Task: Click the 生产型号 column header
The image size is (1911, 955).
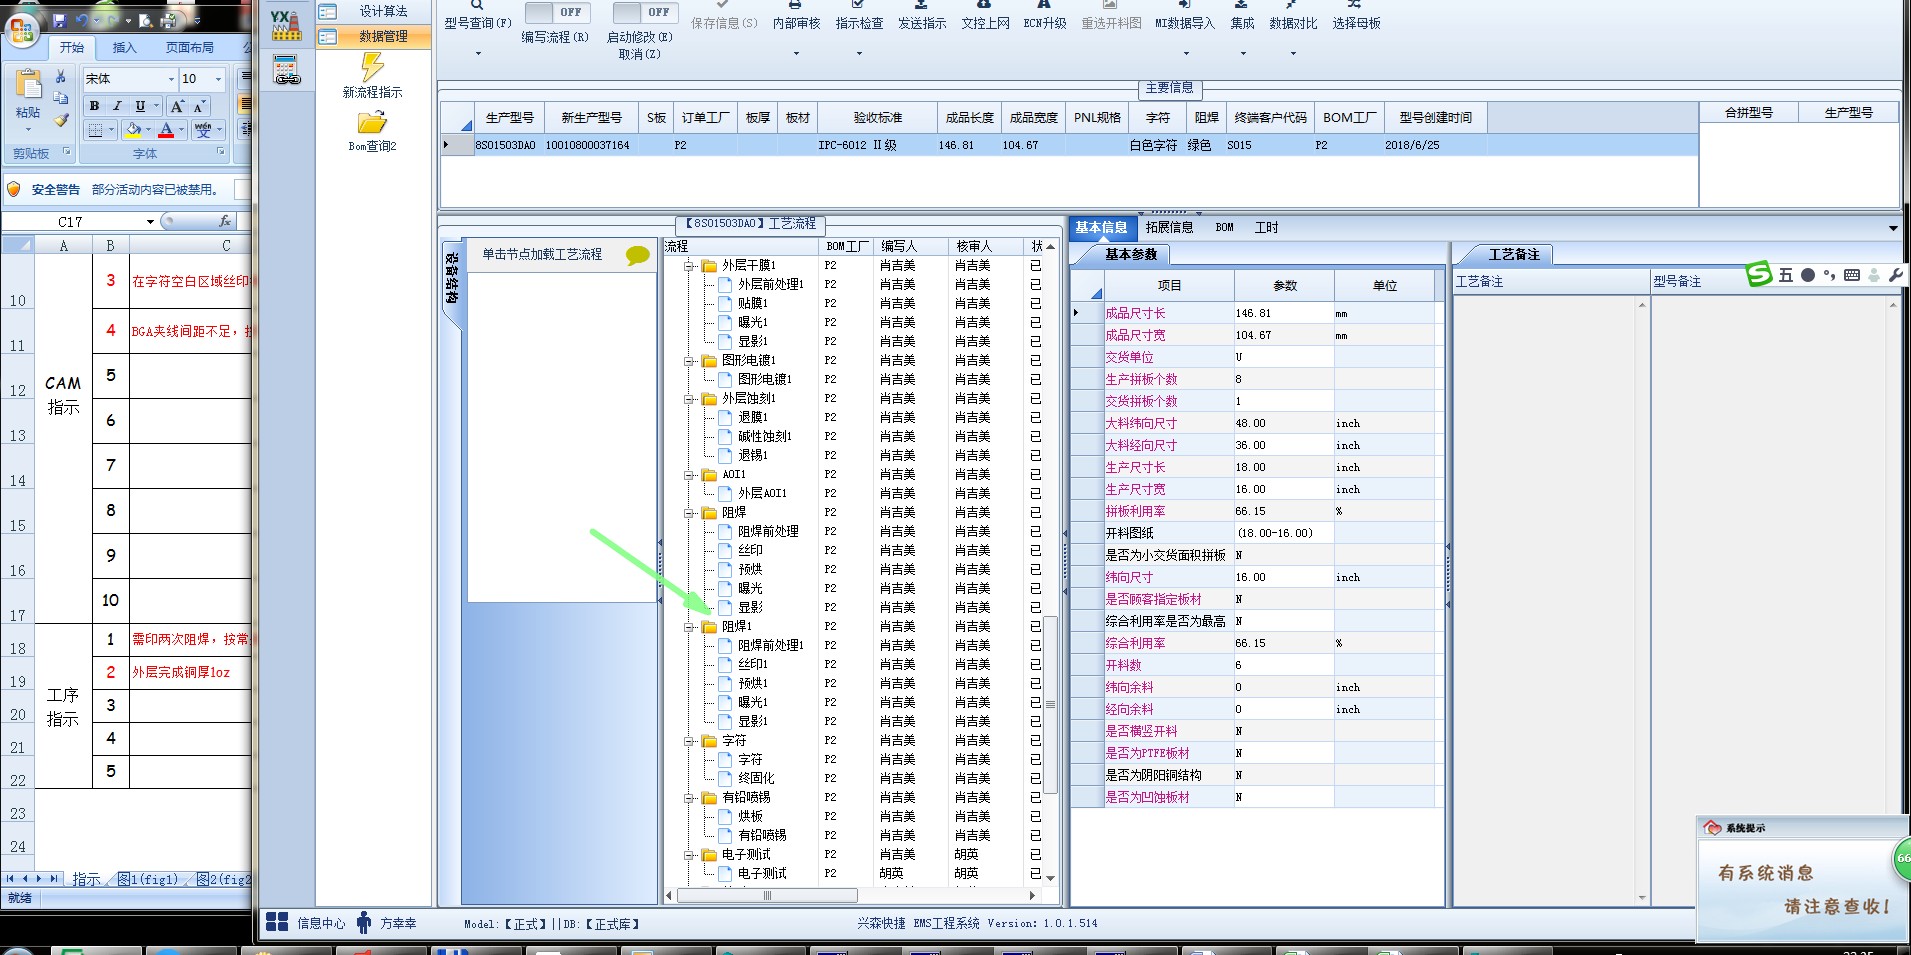Action: pyautogui.click(x=509, y=117)
